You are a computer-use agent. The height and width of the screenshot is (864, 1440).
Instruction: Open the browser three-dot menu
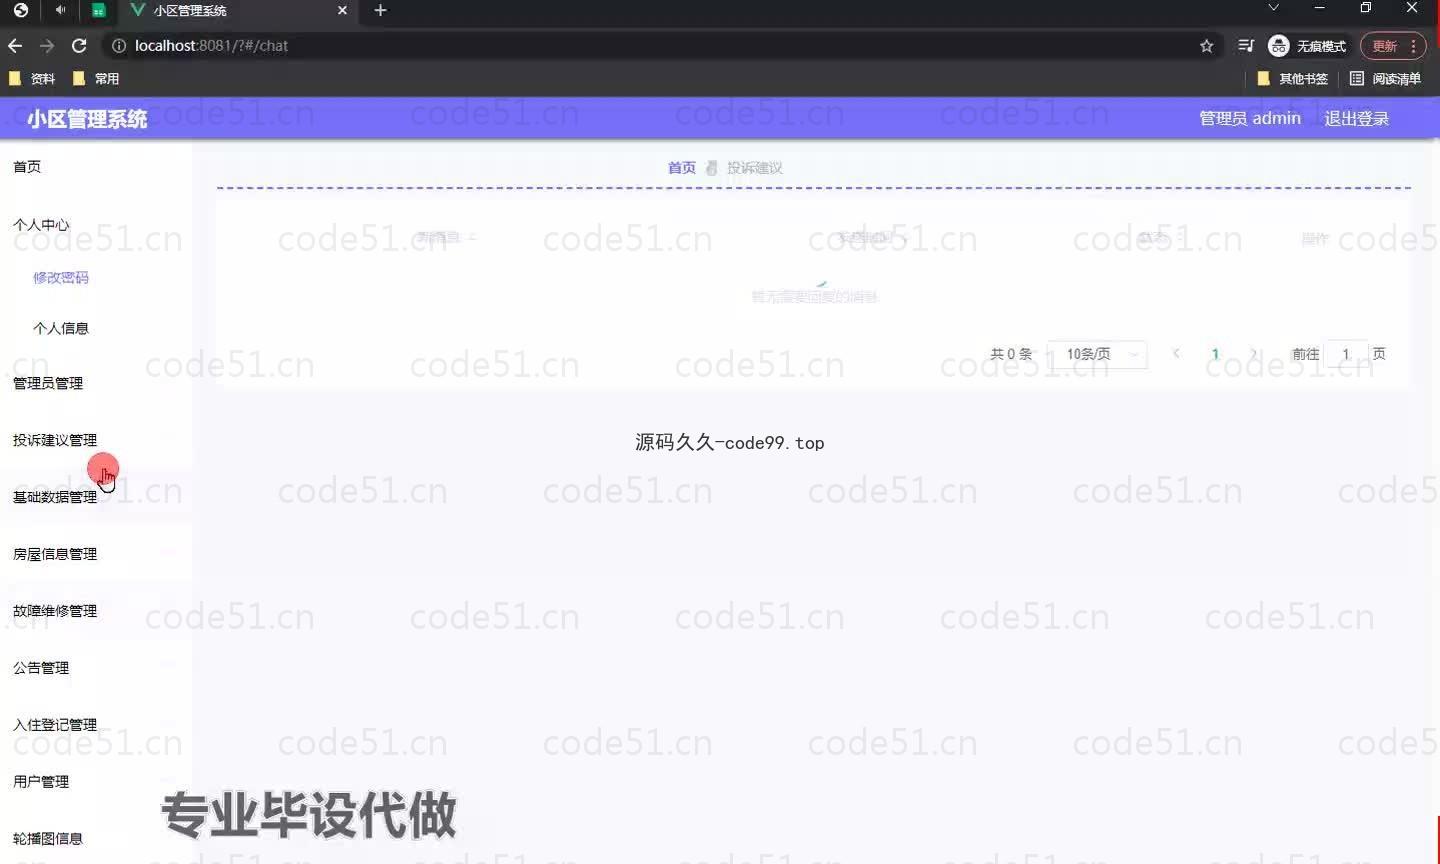[1413, 46]
